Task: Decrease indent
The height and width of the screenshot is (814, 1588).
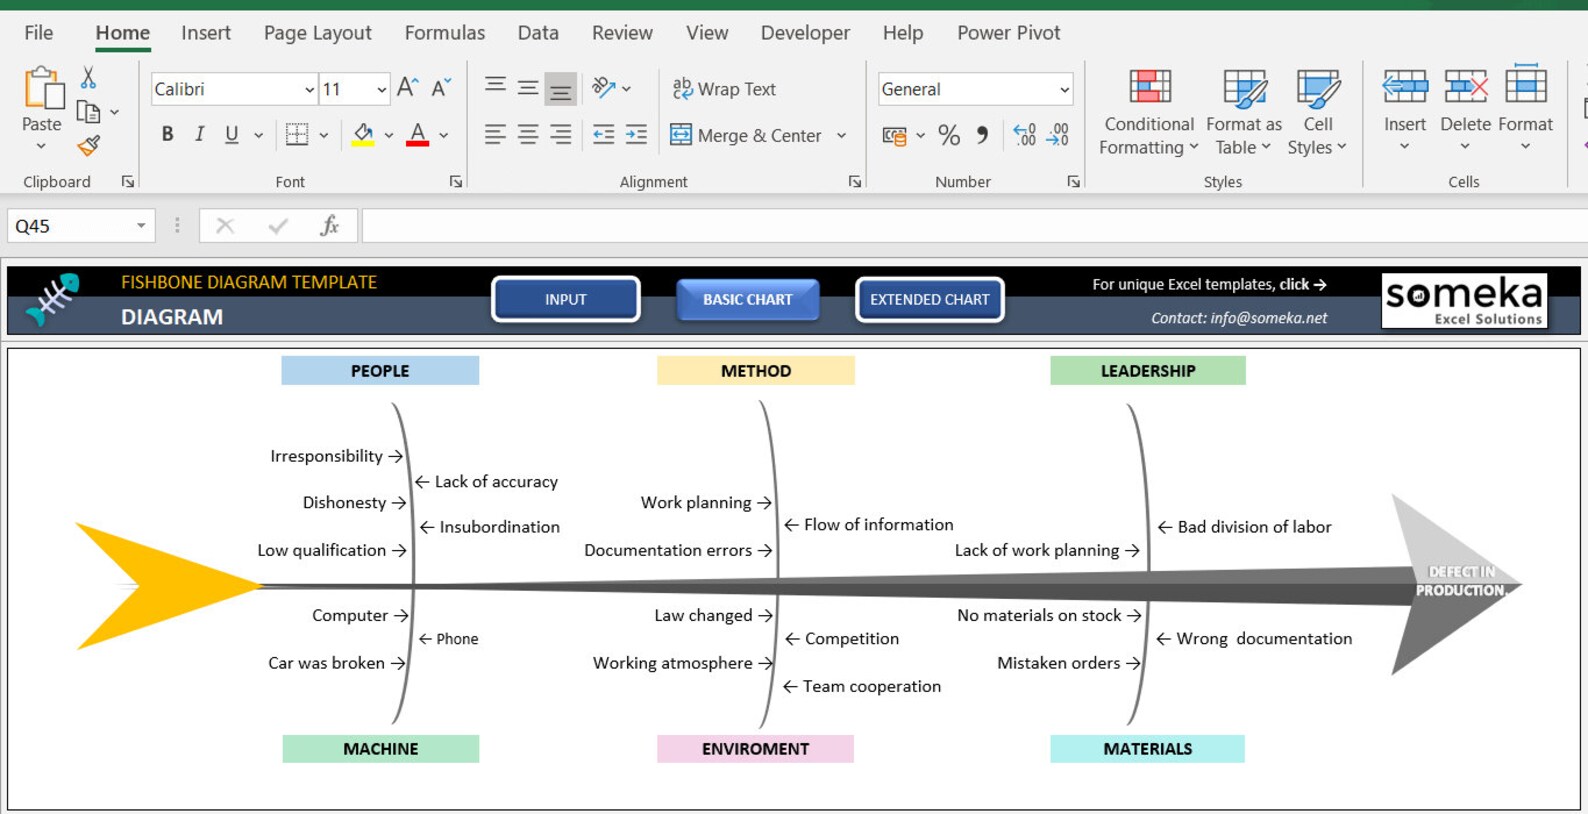Action: [604, 135]
